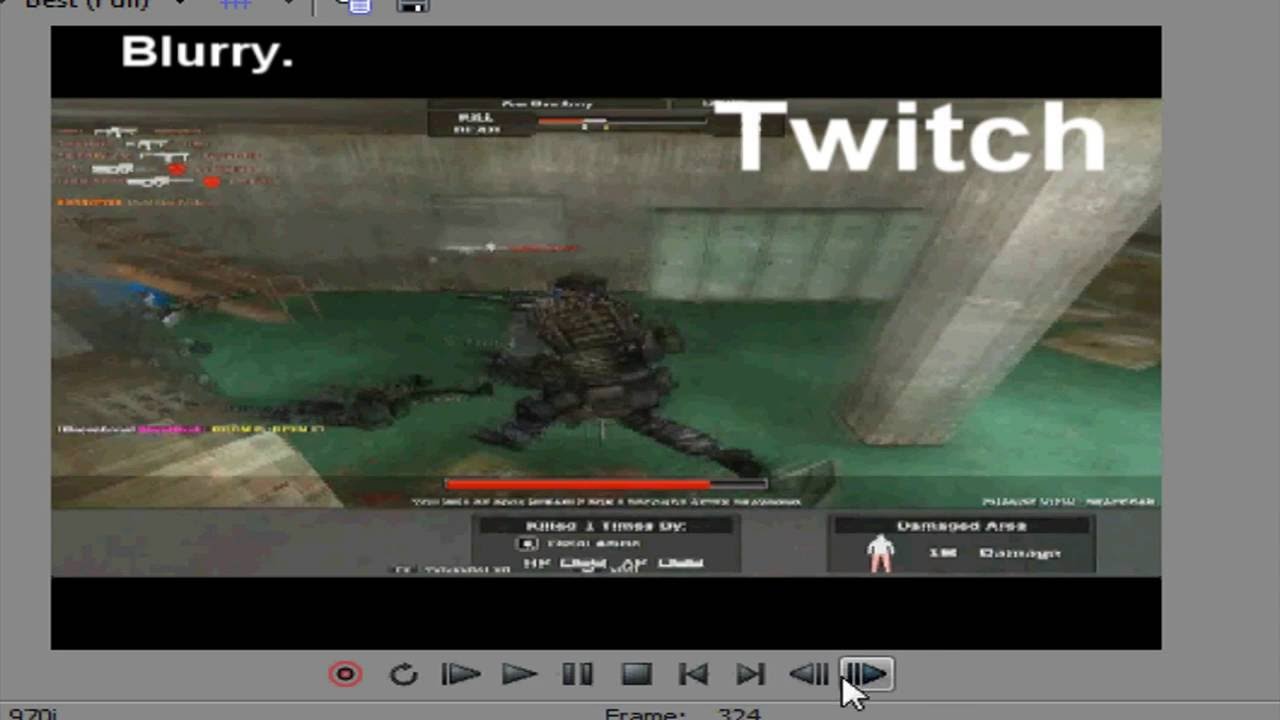
Task: Go to the start of the project
Action: 693,675
